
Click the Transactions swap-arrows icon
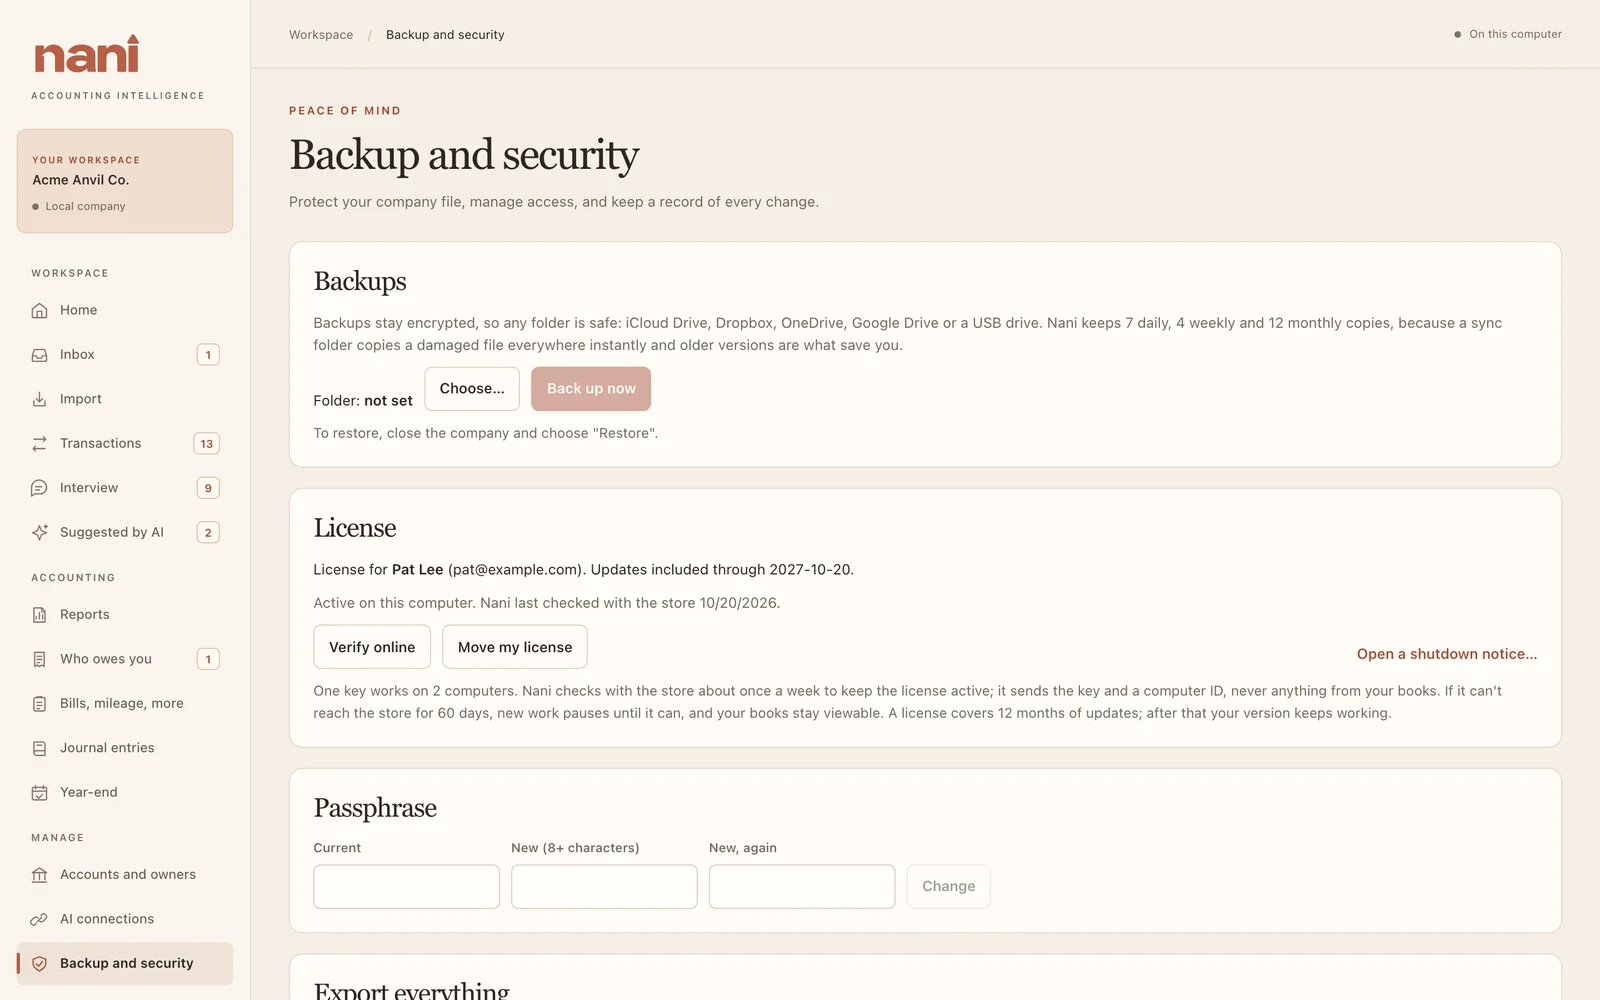39,443
